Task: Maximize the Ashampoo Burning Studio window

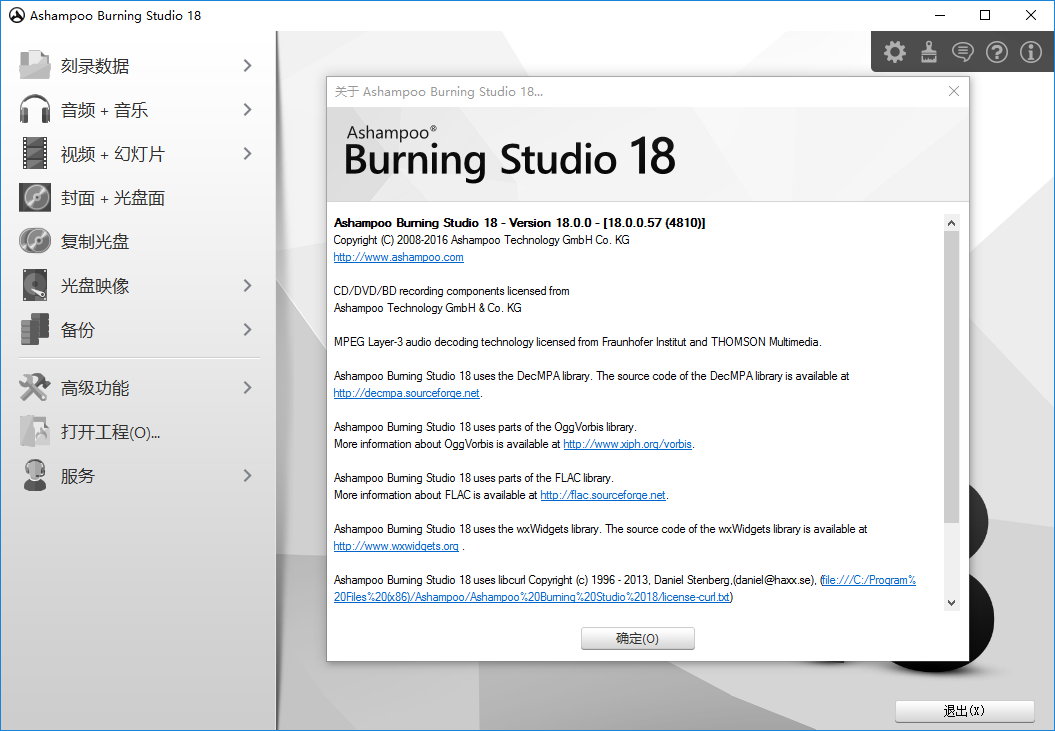Action: tap(985, 15)
